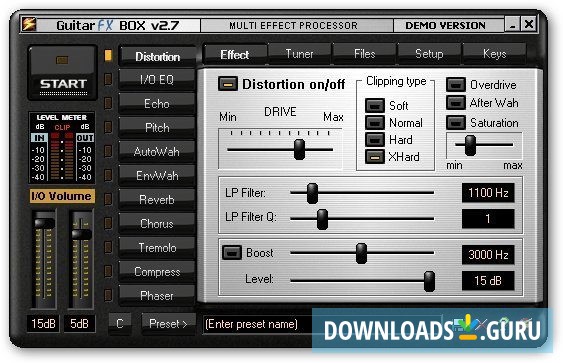Click the 3000 Hz Boost value
Image resolution: width=563 pixels, height=363 pixels.
click(488, 255)
